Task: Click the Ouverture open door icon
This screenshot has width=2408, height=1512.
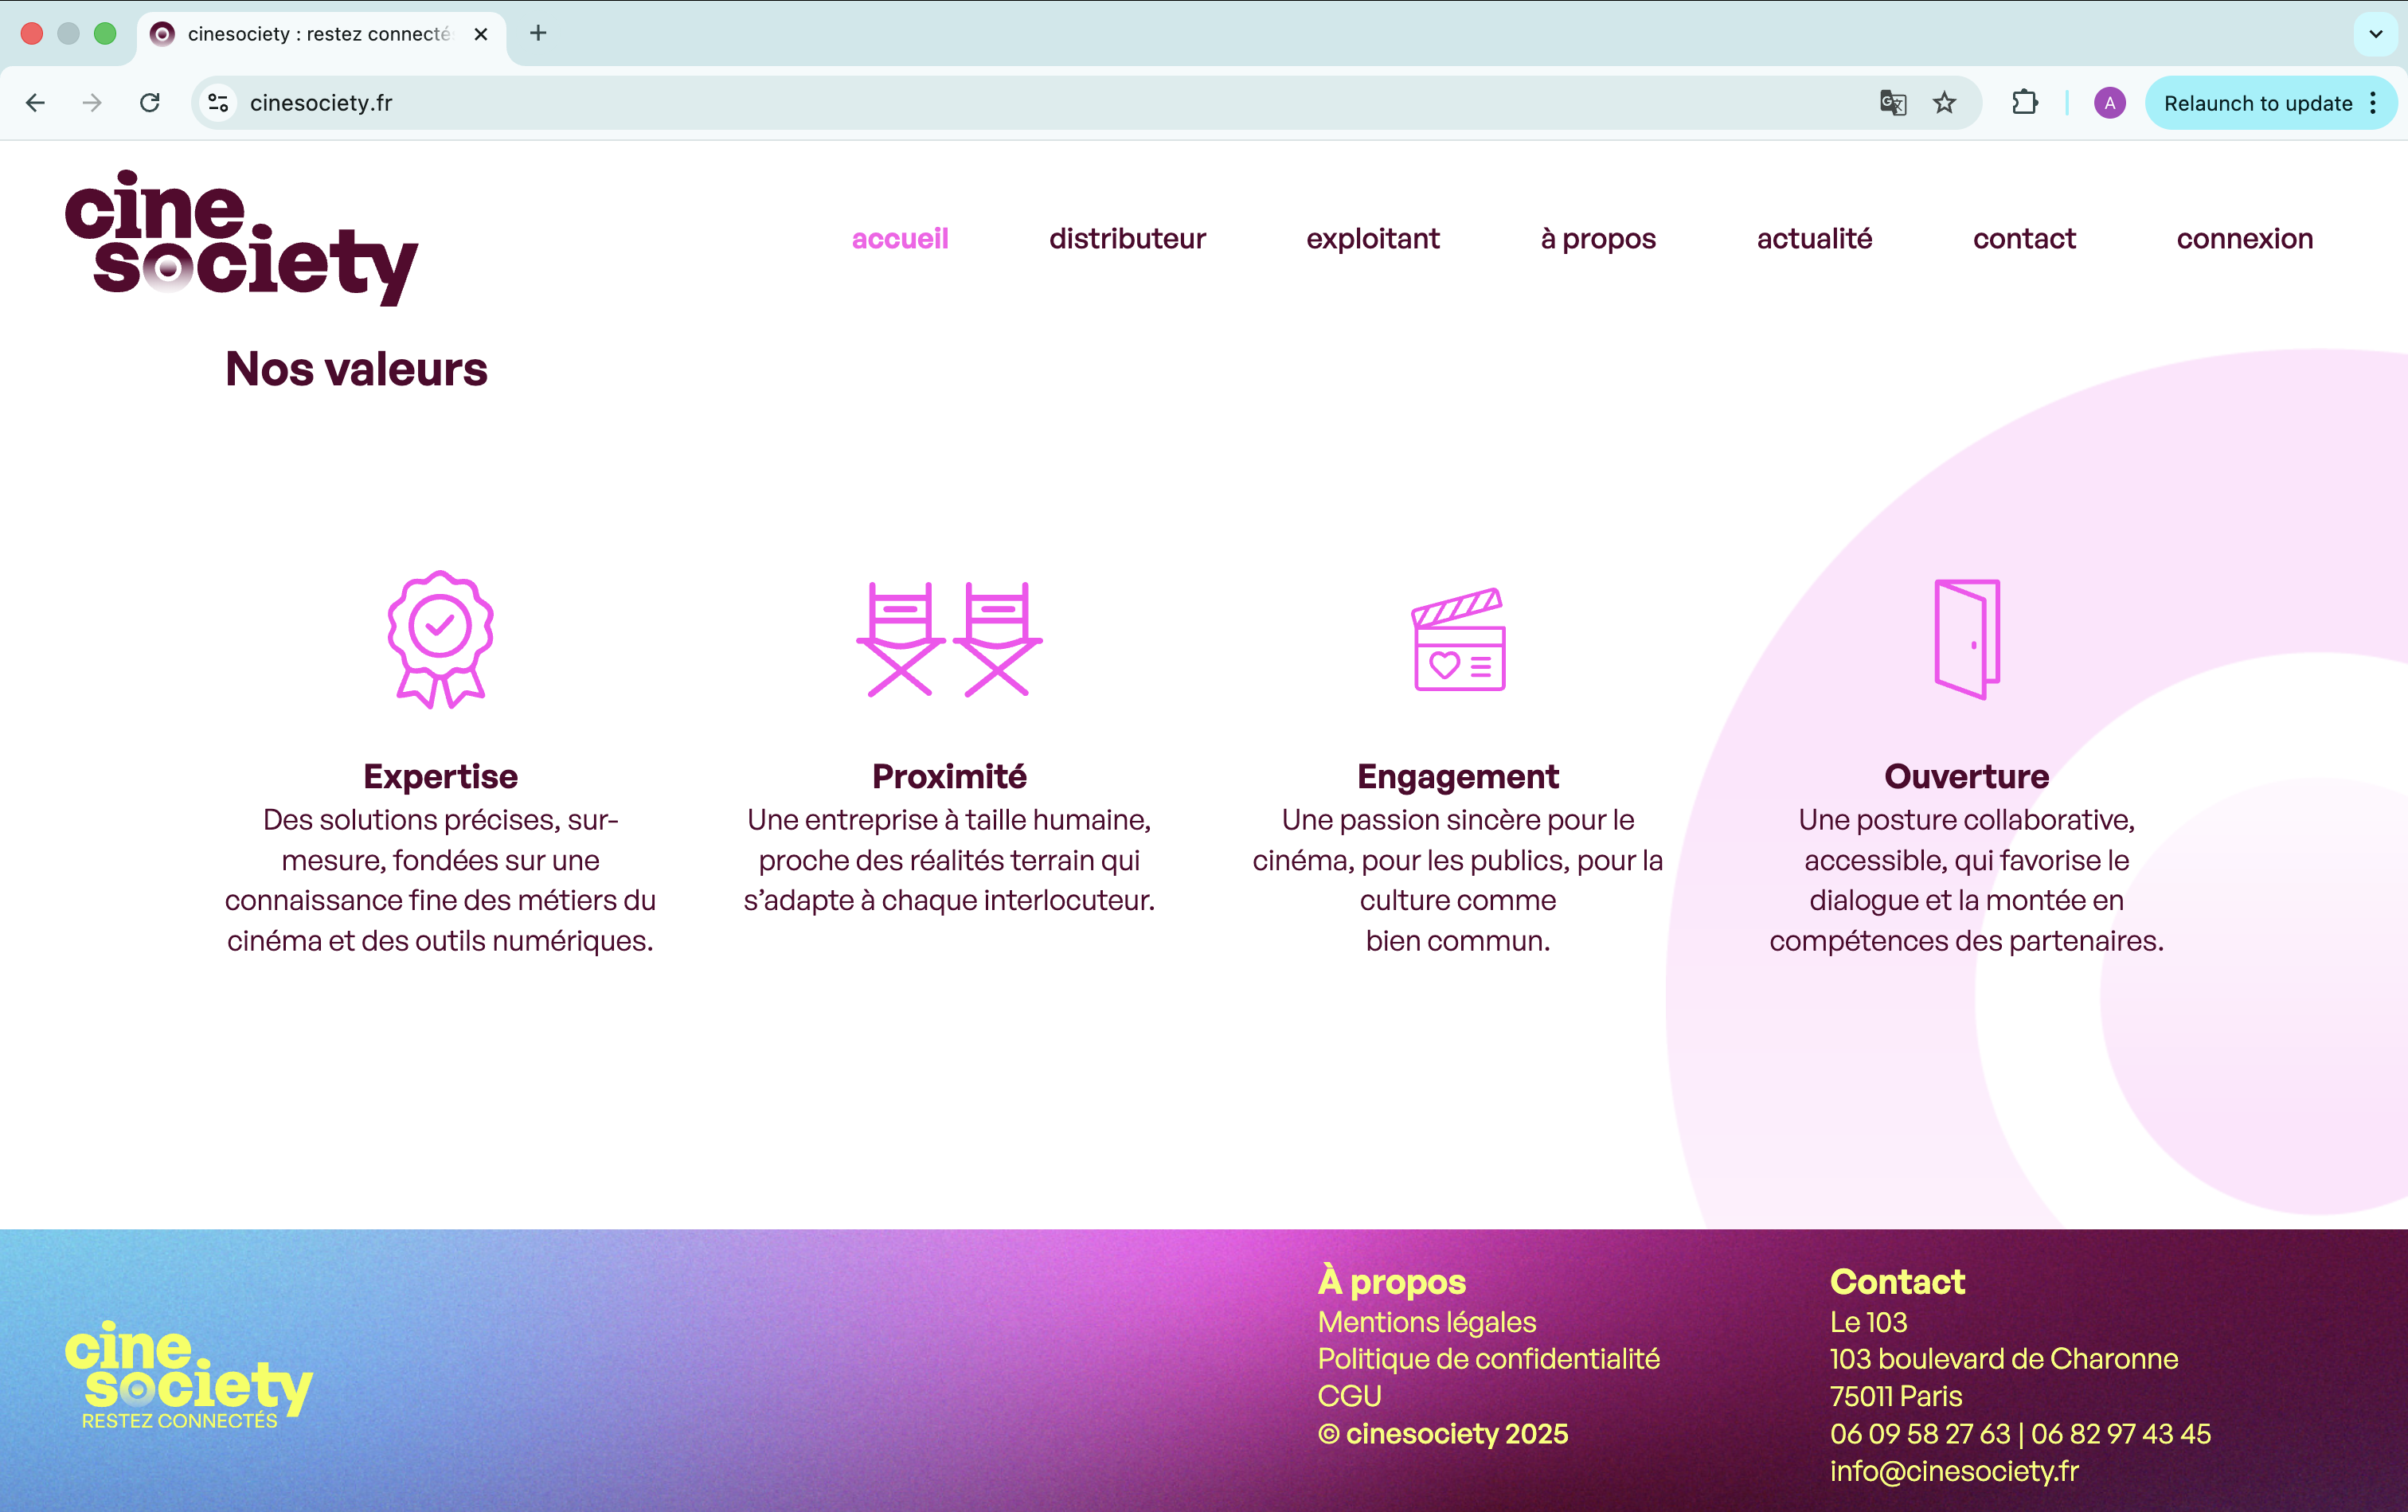Action: (x=1966, y=639)
